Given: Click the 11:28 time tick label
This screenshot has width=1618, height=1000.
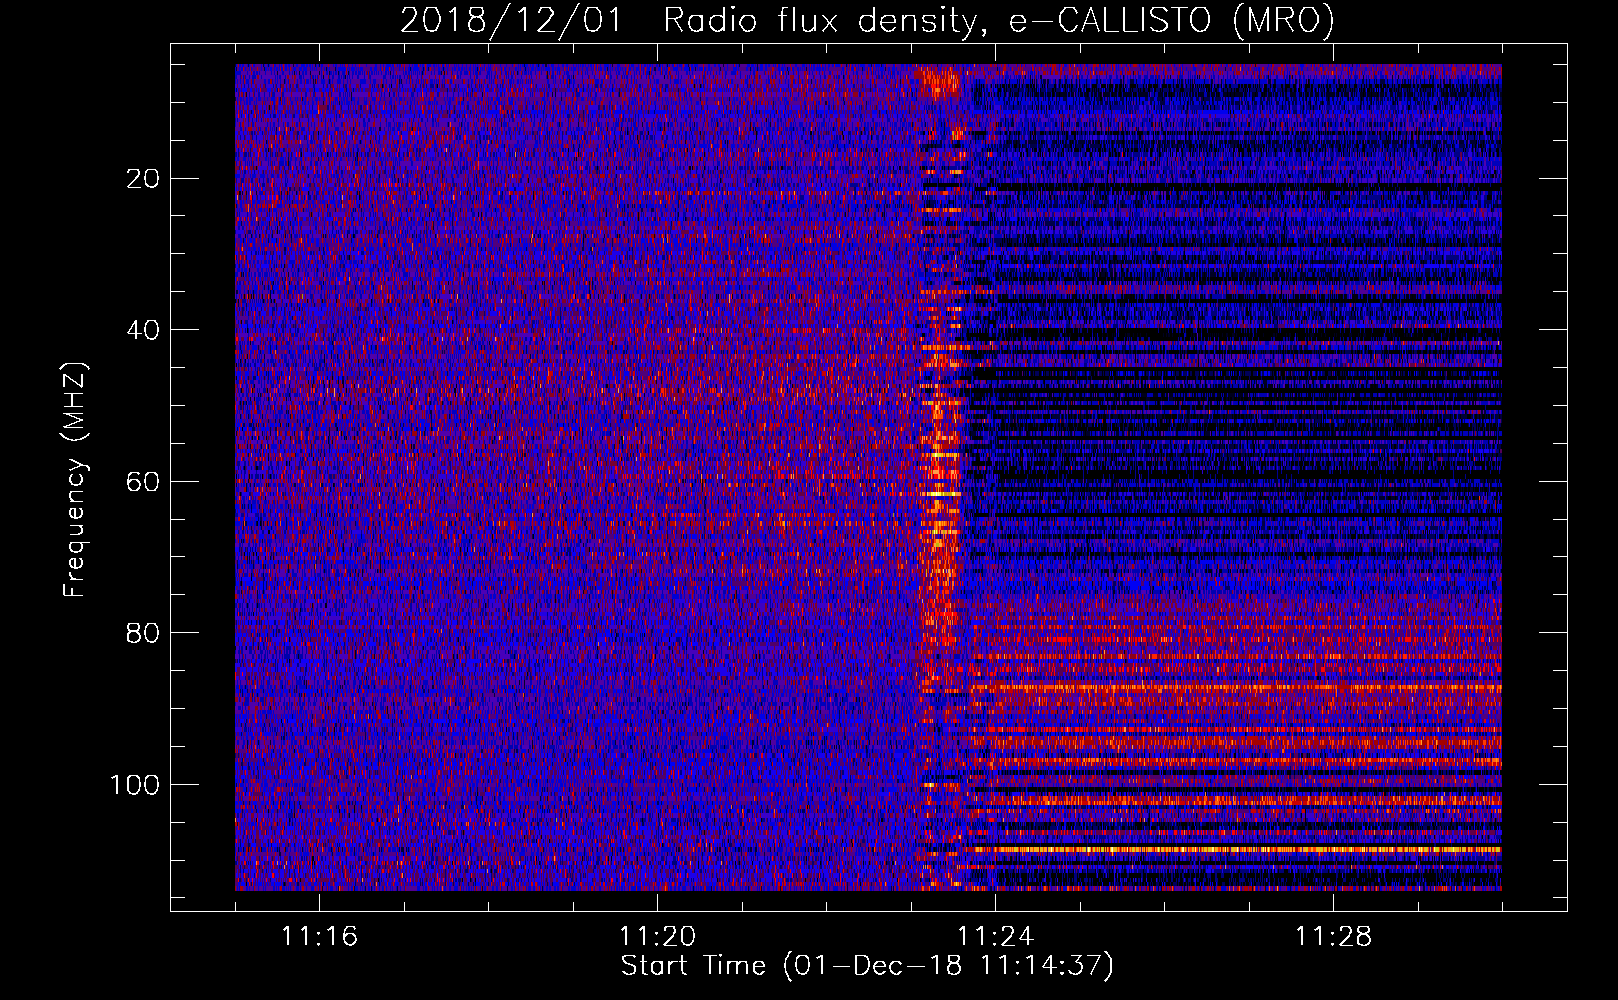Looking at the screenshot, I should [1333, 937].
